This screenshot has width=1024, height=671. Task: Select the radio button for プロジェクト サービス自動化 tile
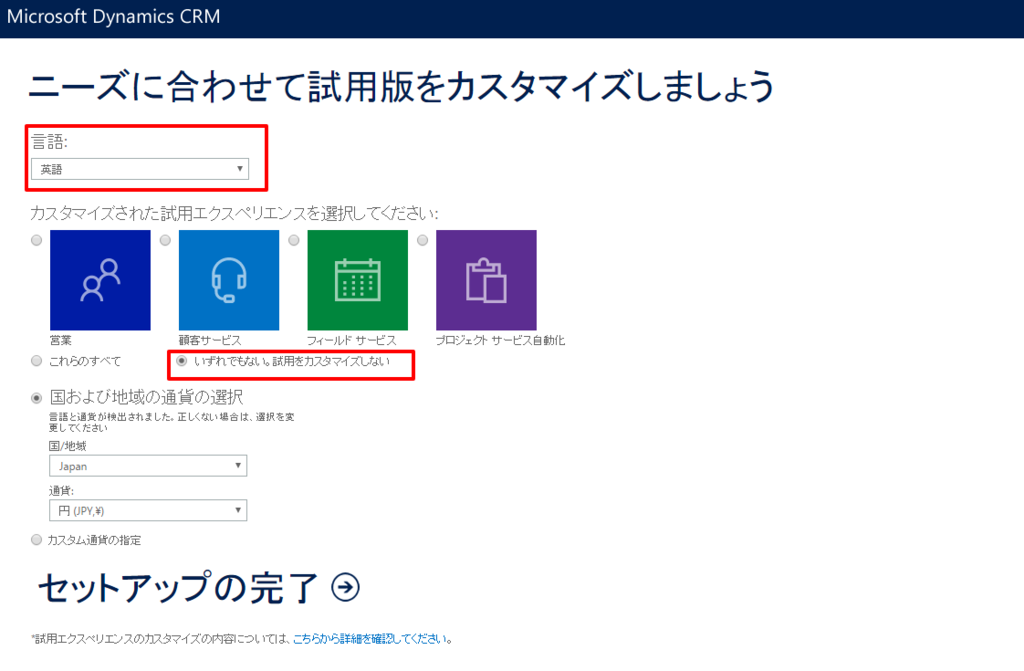coord(423,240)
